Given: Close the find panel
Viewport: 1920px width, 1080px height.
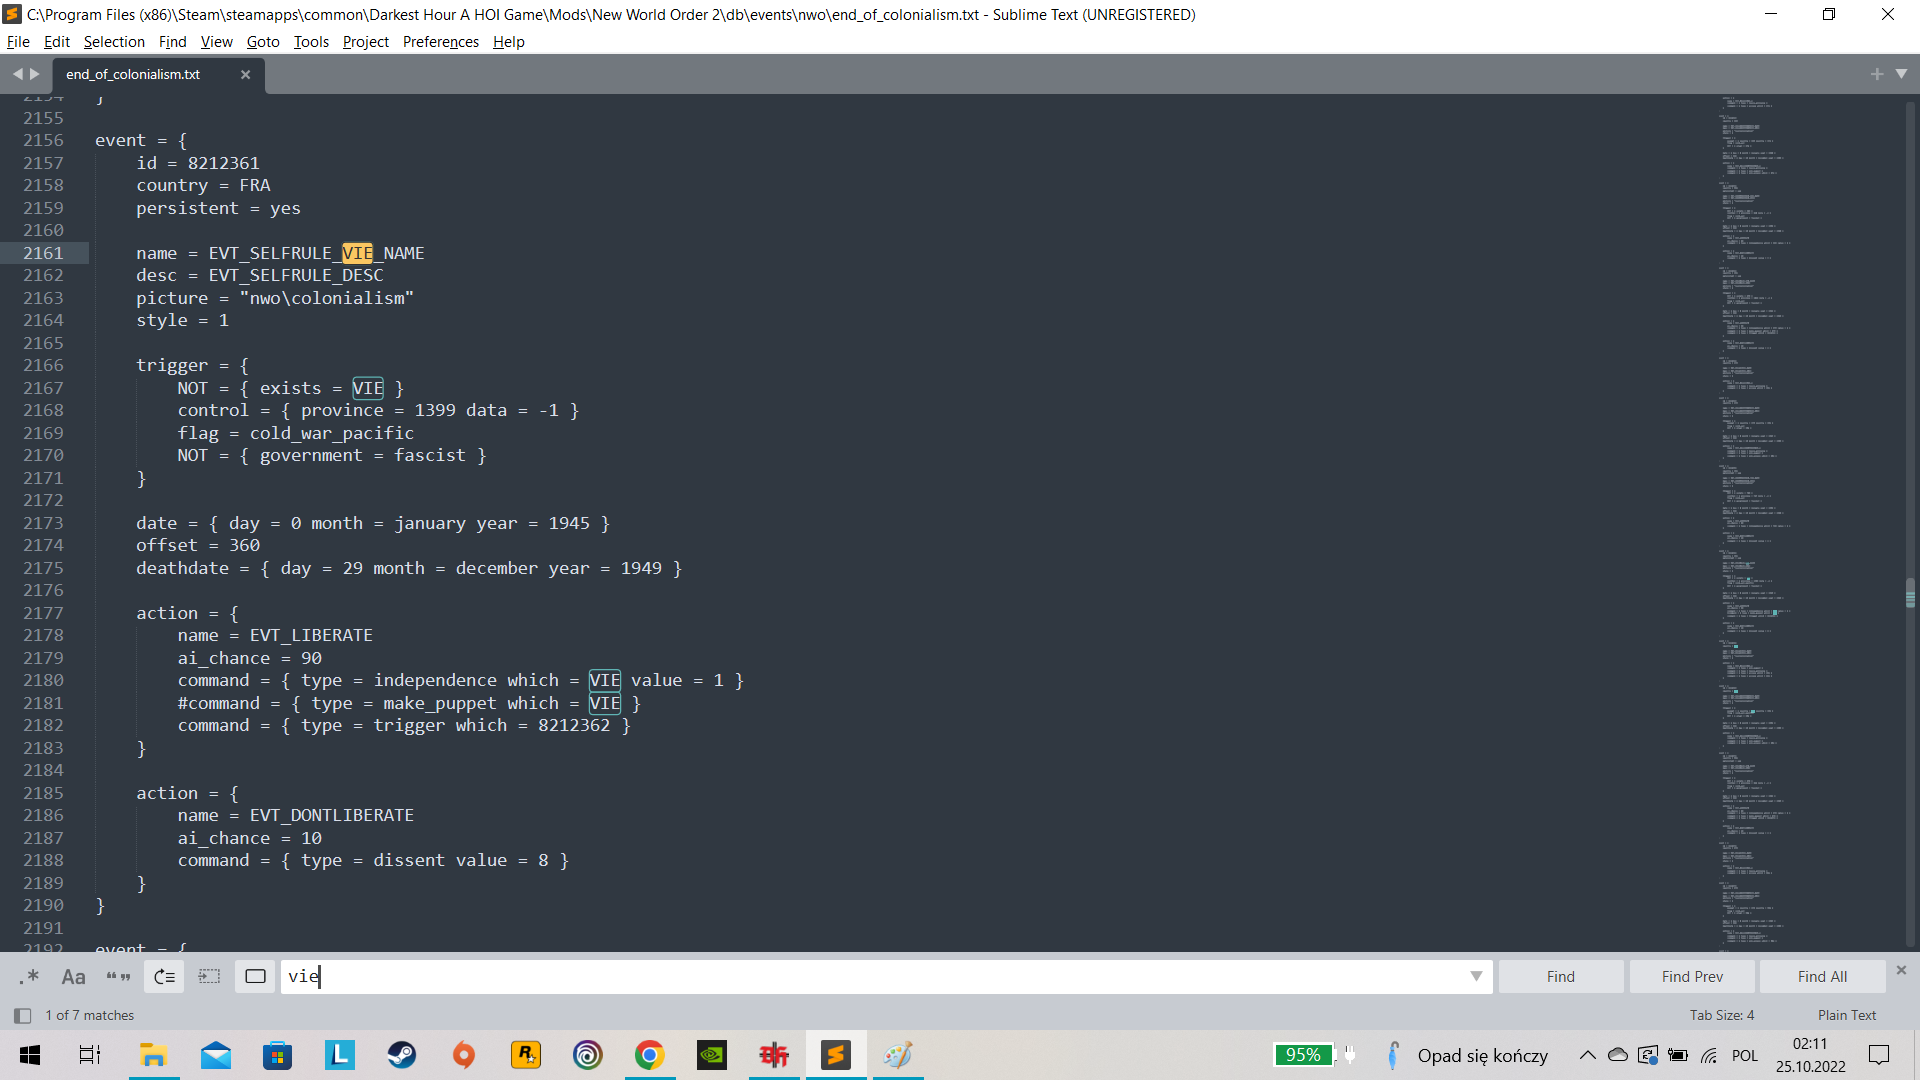Looking at the screenshot, I should tap(1901, 970).
